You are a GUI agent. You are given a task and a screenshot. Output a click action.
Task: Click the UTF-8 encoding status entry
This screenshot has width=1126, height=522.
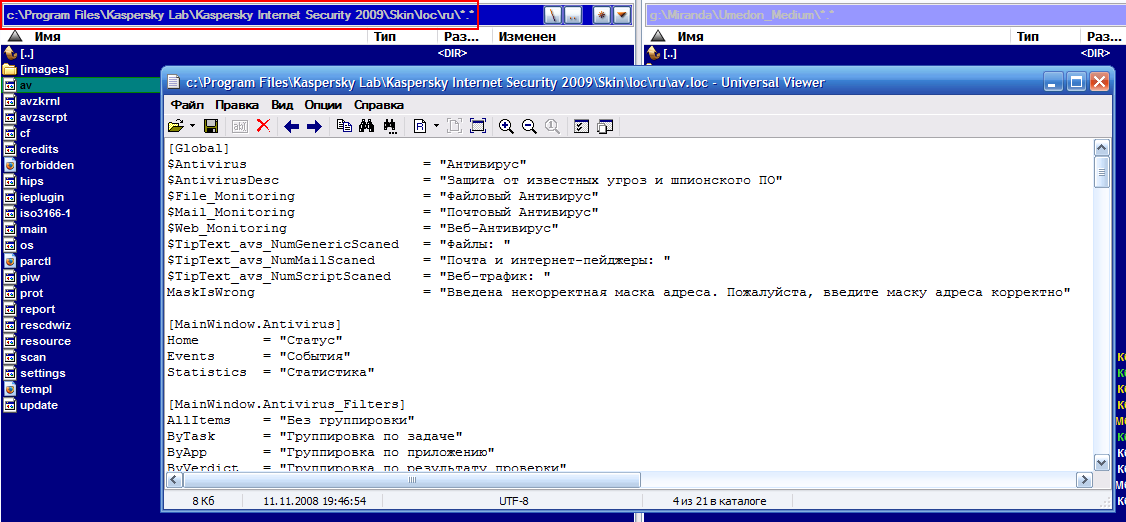click(512, 500)
